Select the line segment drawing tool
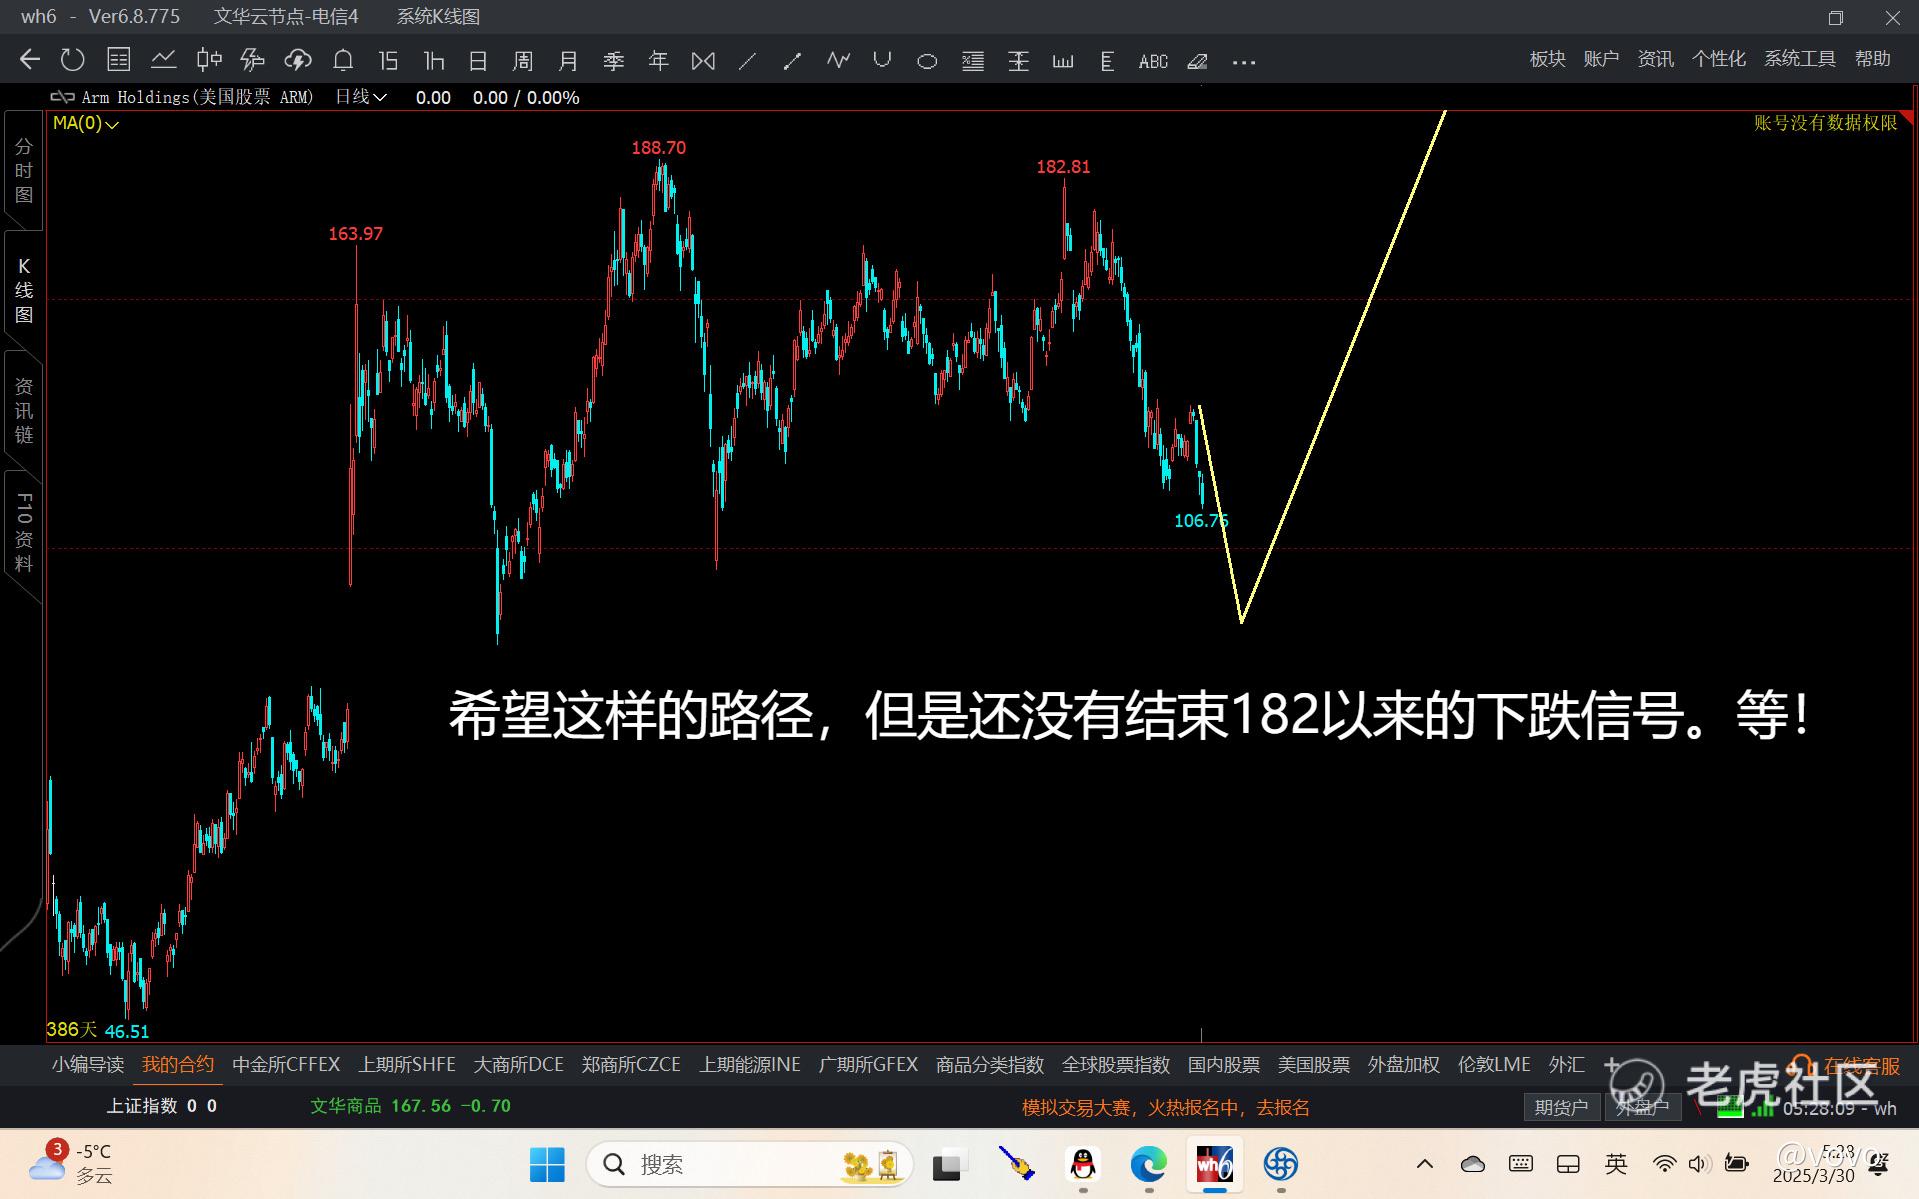The image size is (1919, 1199). coord(792,61)
